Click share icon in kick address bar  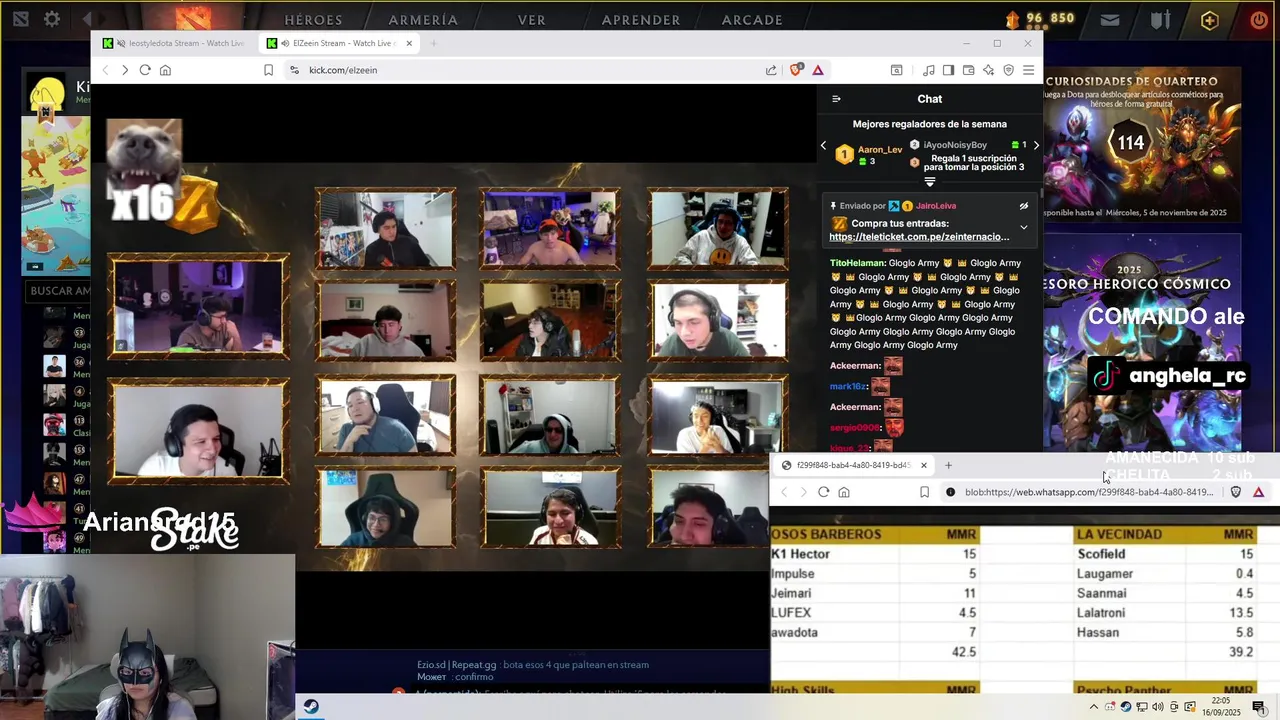coord(771,70)
